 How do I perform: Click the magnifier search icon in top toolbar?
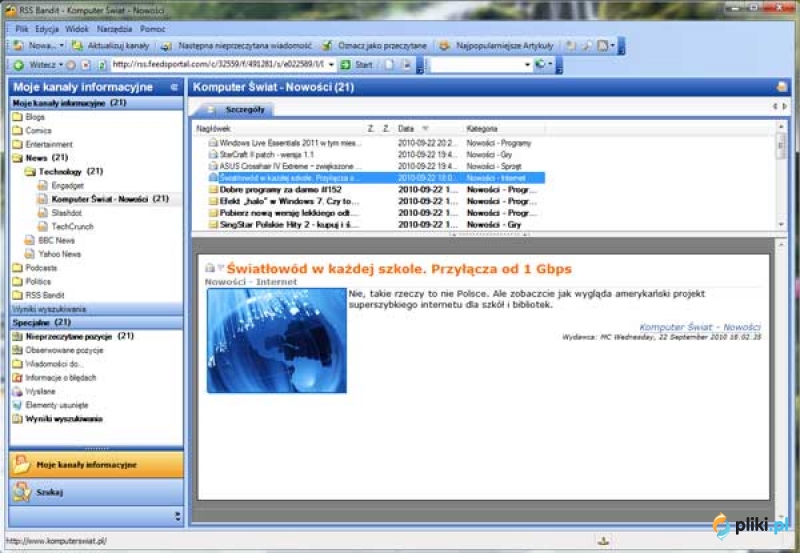click(x=587, y=46)
